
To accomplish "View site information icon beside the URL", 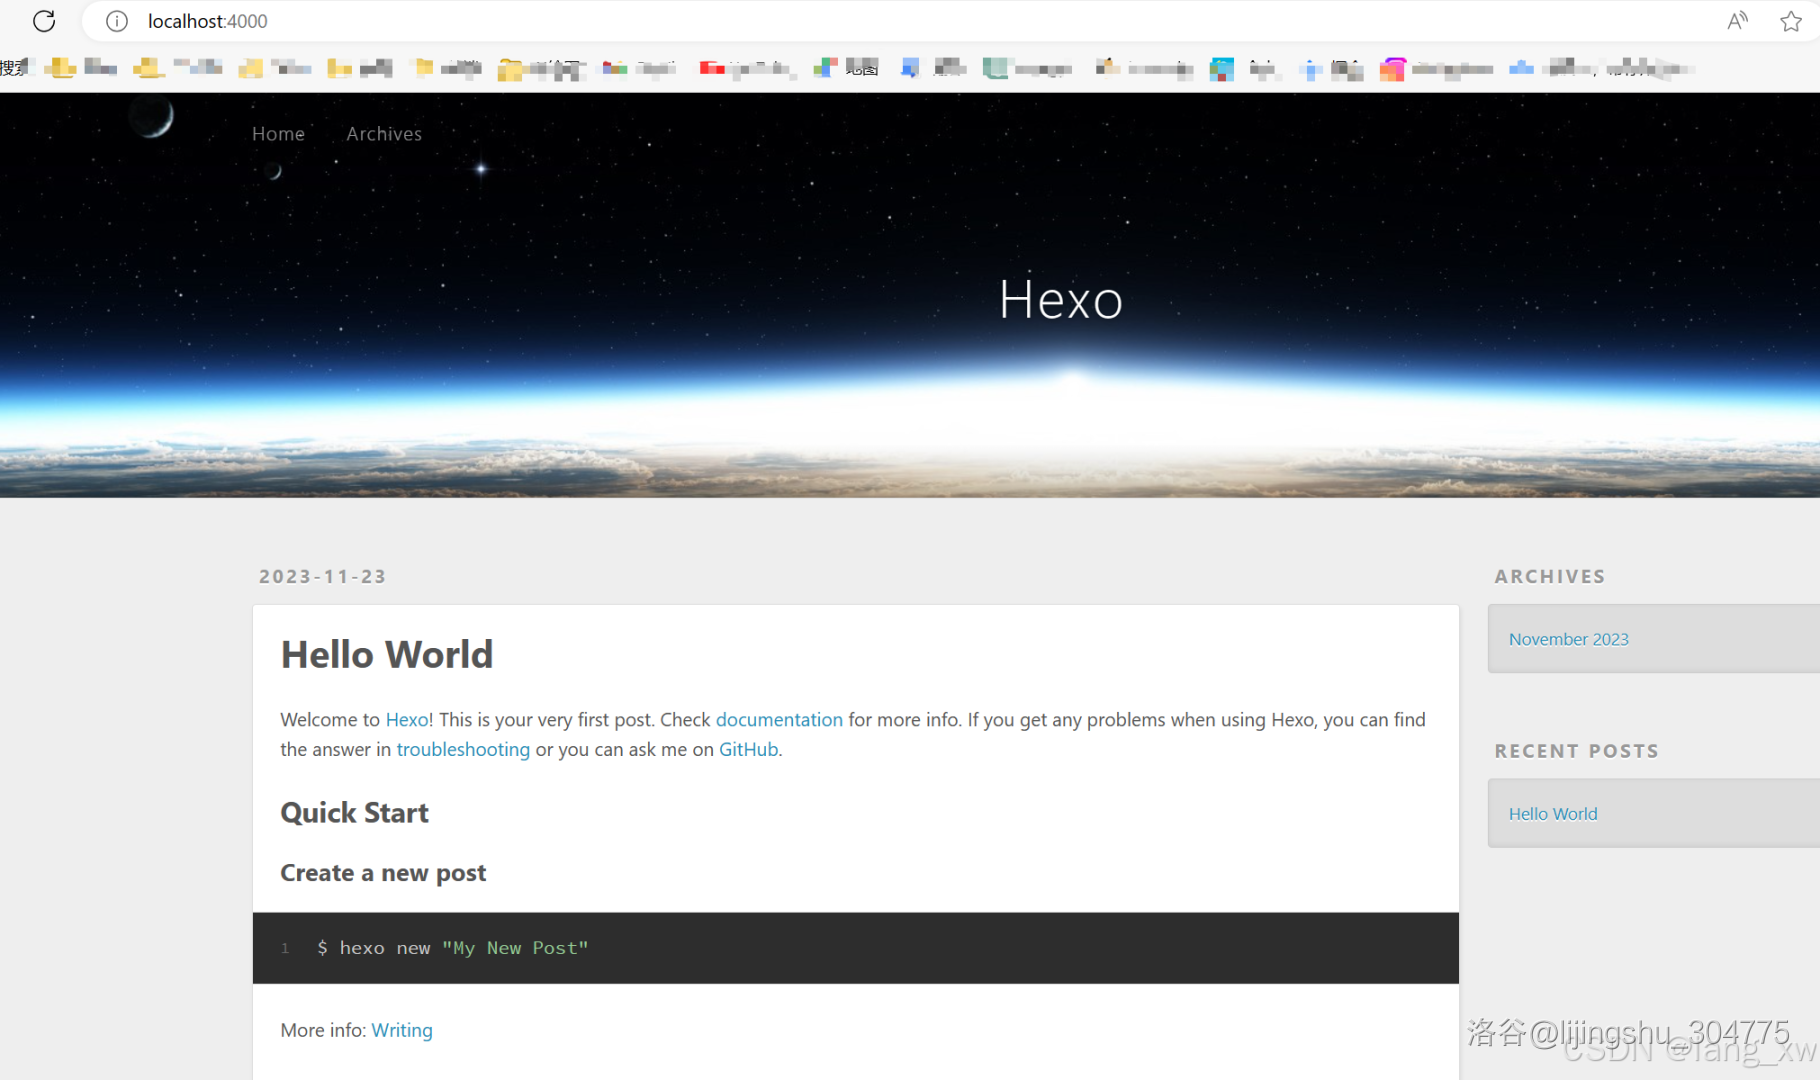I will click(x=117, y=21).
